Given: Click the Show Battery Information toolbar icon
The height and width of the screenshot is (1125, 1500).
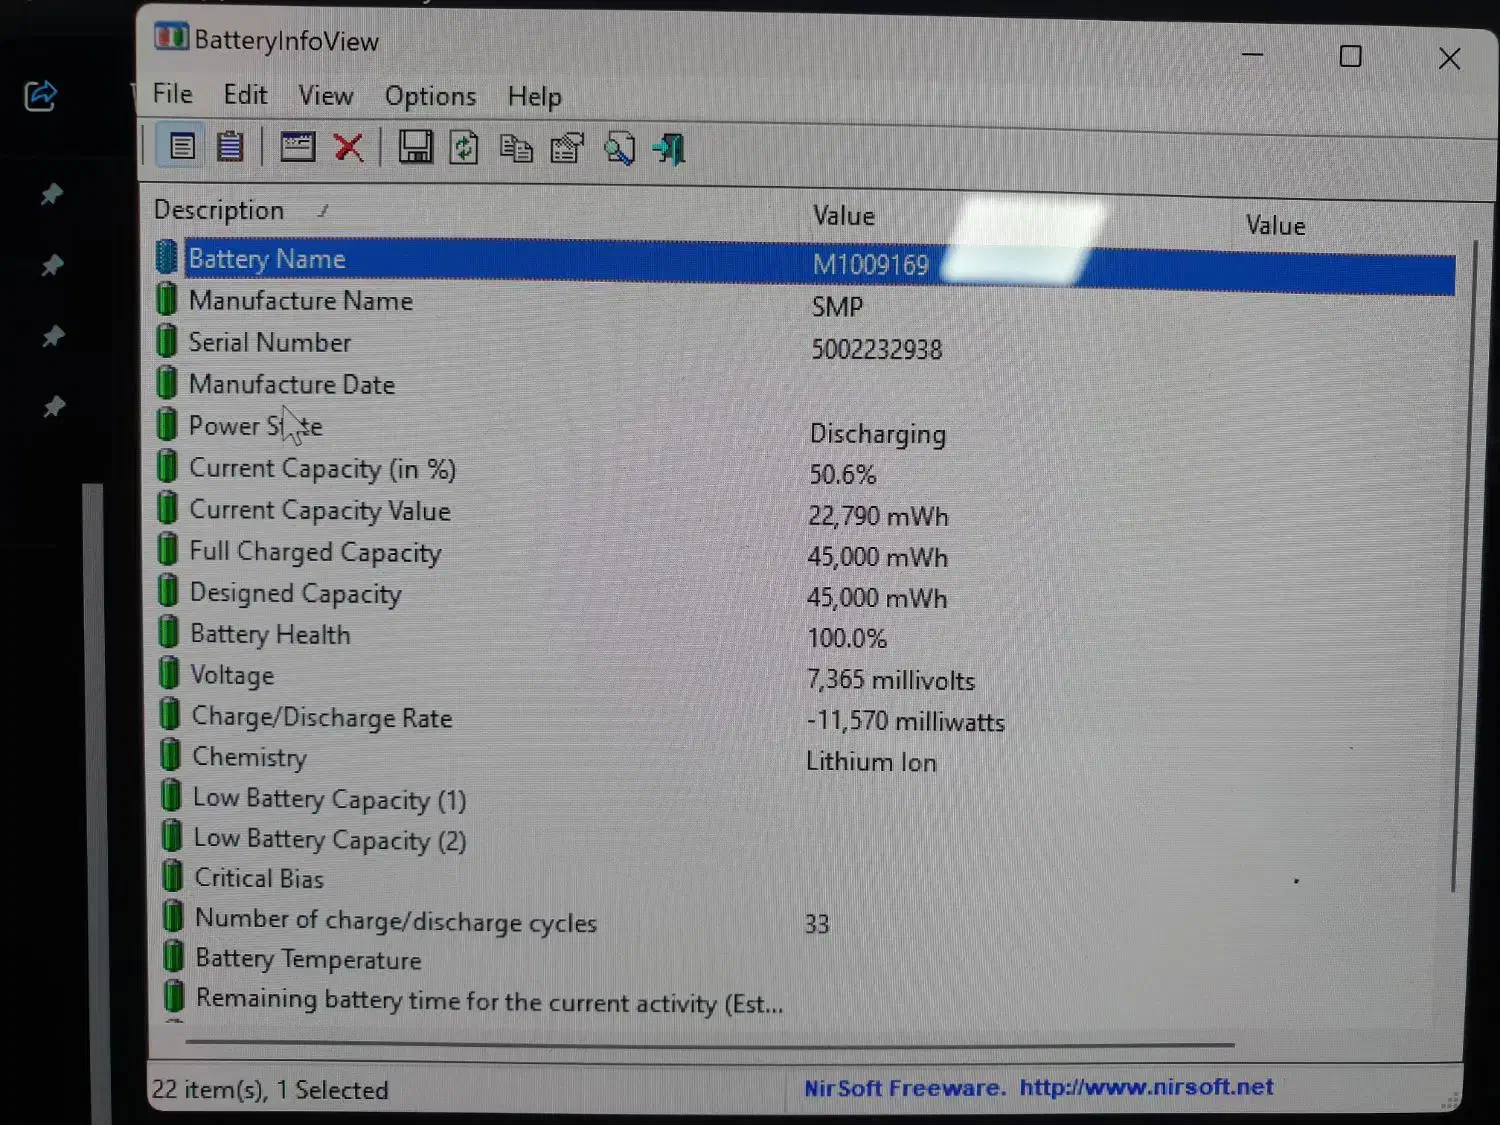Looking at the screenshot, I should coord(182,147).
